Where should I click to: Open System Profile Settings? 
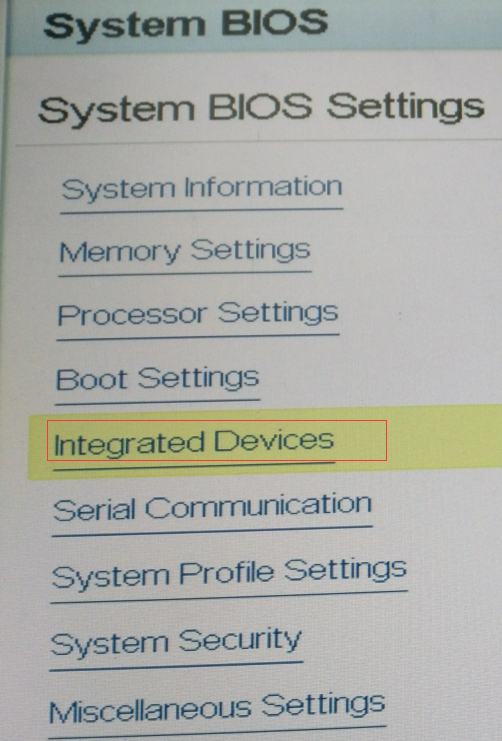tap(229, 573)
